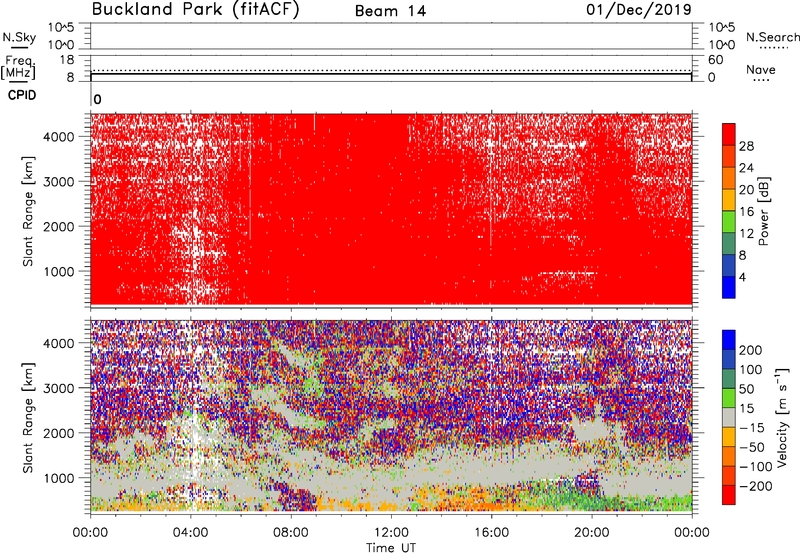
Task: Pick the gray −15 to 15 Velocity segment
Action: tap(729, 417)
